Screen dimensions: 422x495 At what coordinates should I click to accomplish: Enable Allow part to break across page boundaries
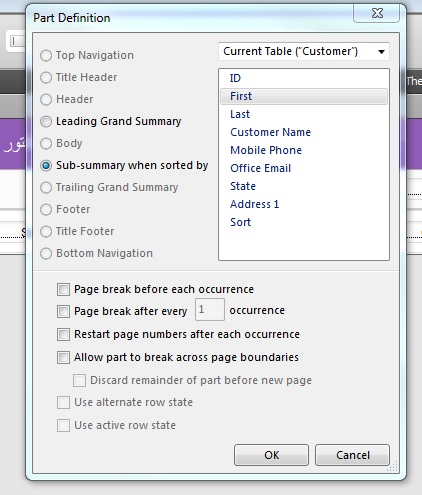point(63,357)
